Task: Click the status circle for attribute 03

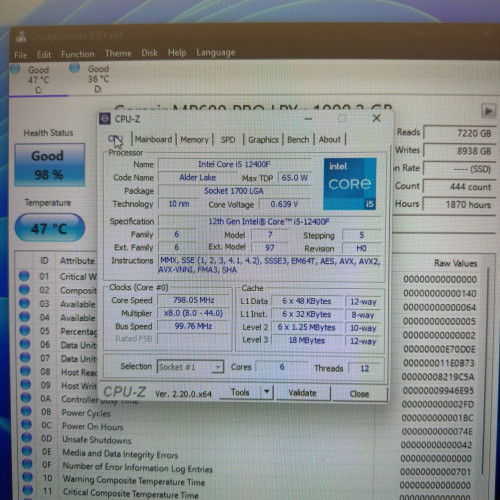Action: (x=25, y=303)
